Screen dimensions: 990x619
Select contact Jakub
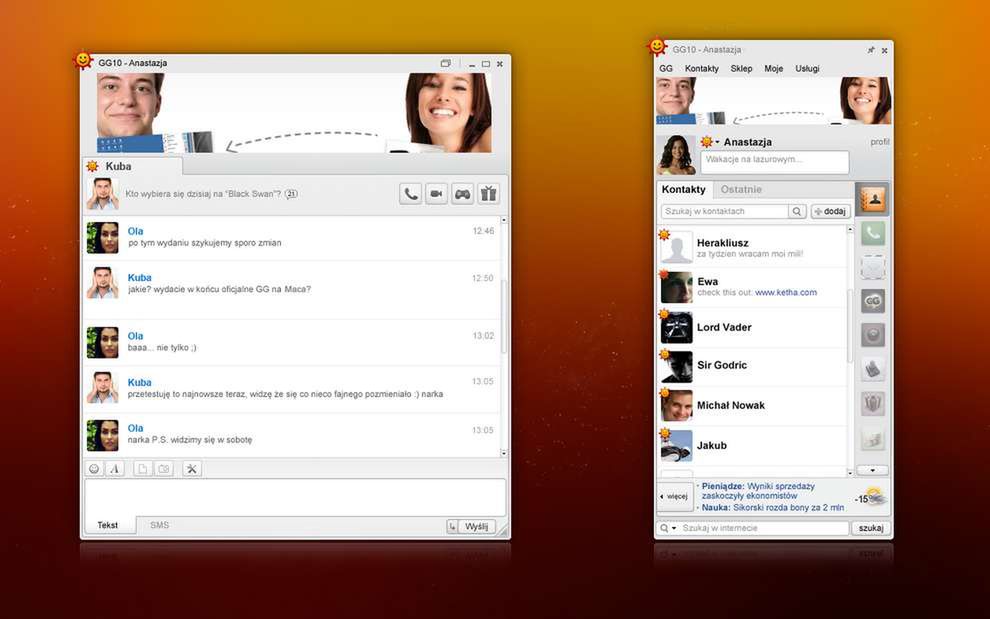click(751, 445)
